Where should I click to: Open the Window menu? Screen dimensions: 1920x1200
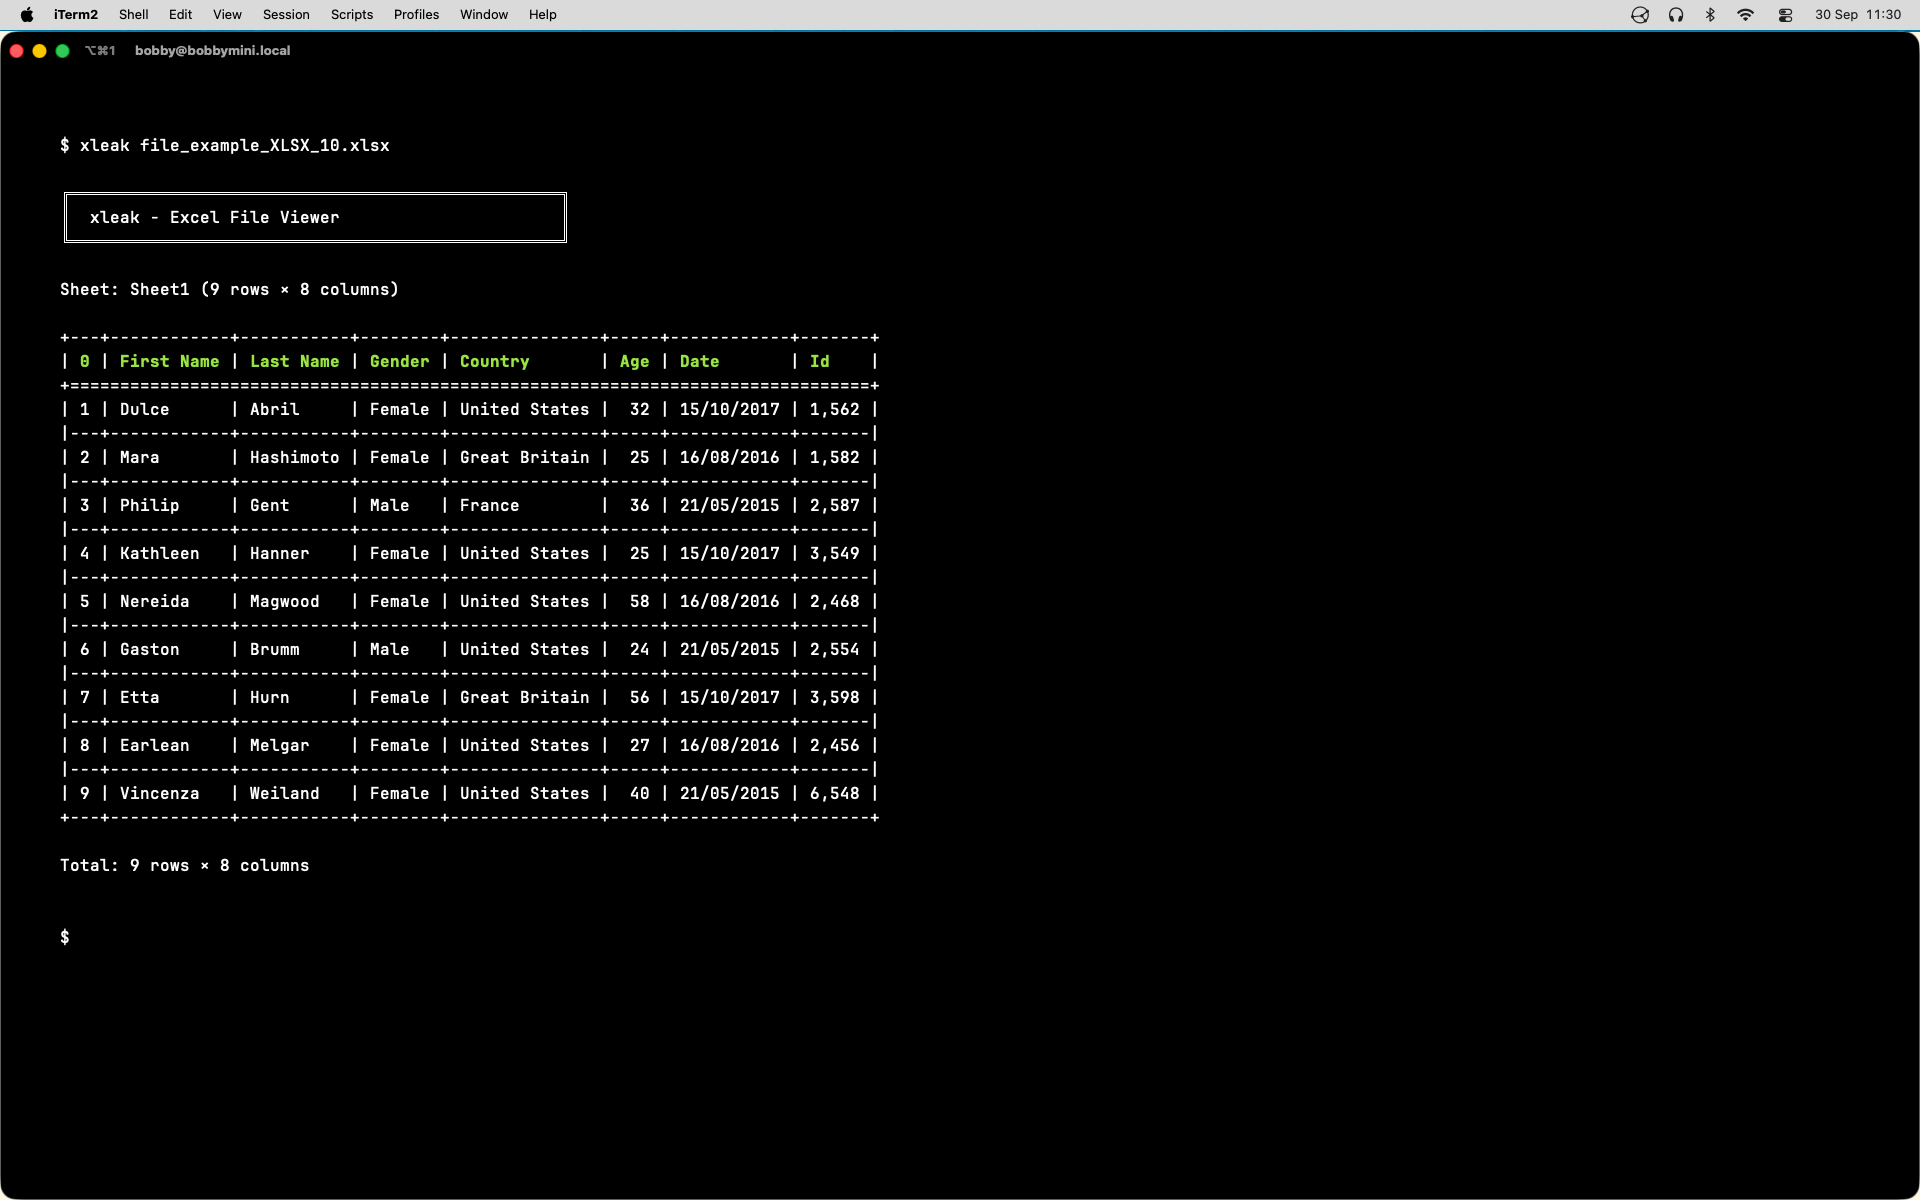[484, 15]
